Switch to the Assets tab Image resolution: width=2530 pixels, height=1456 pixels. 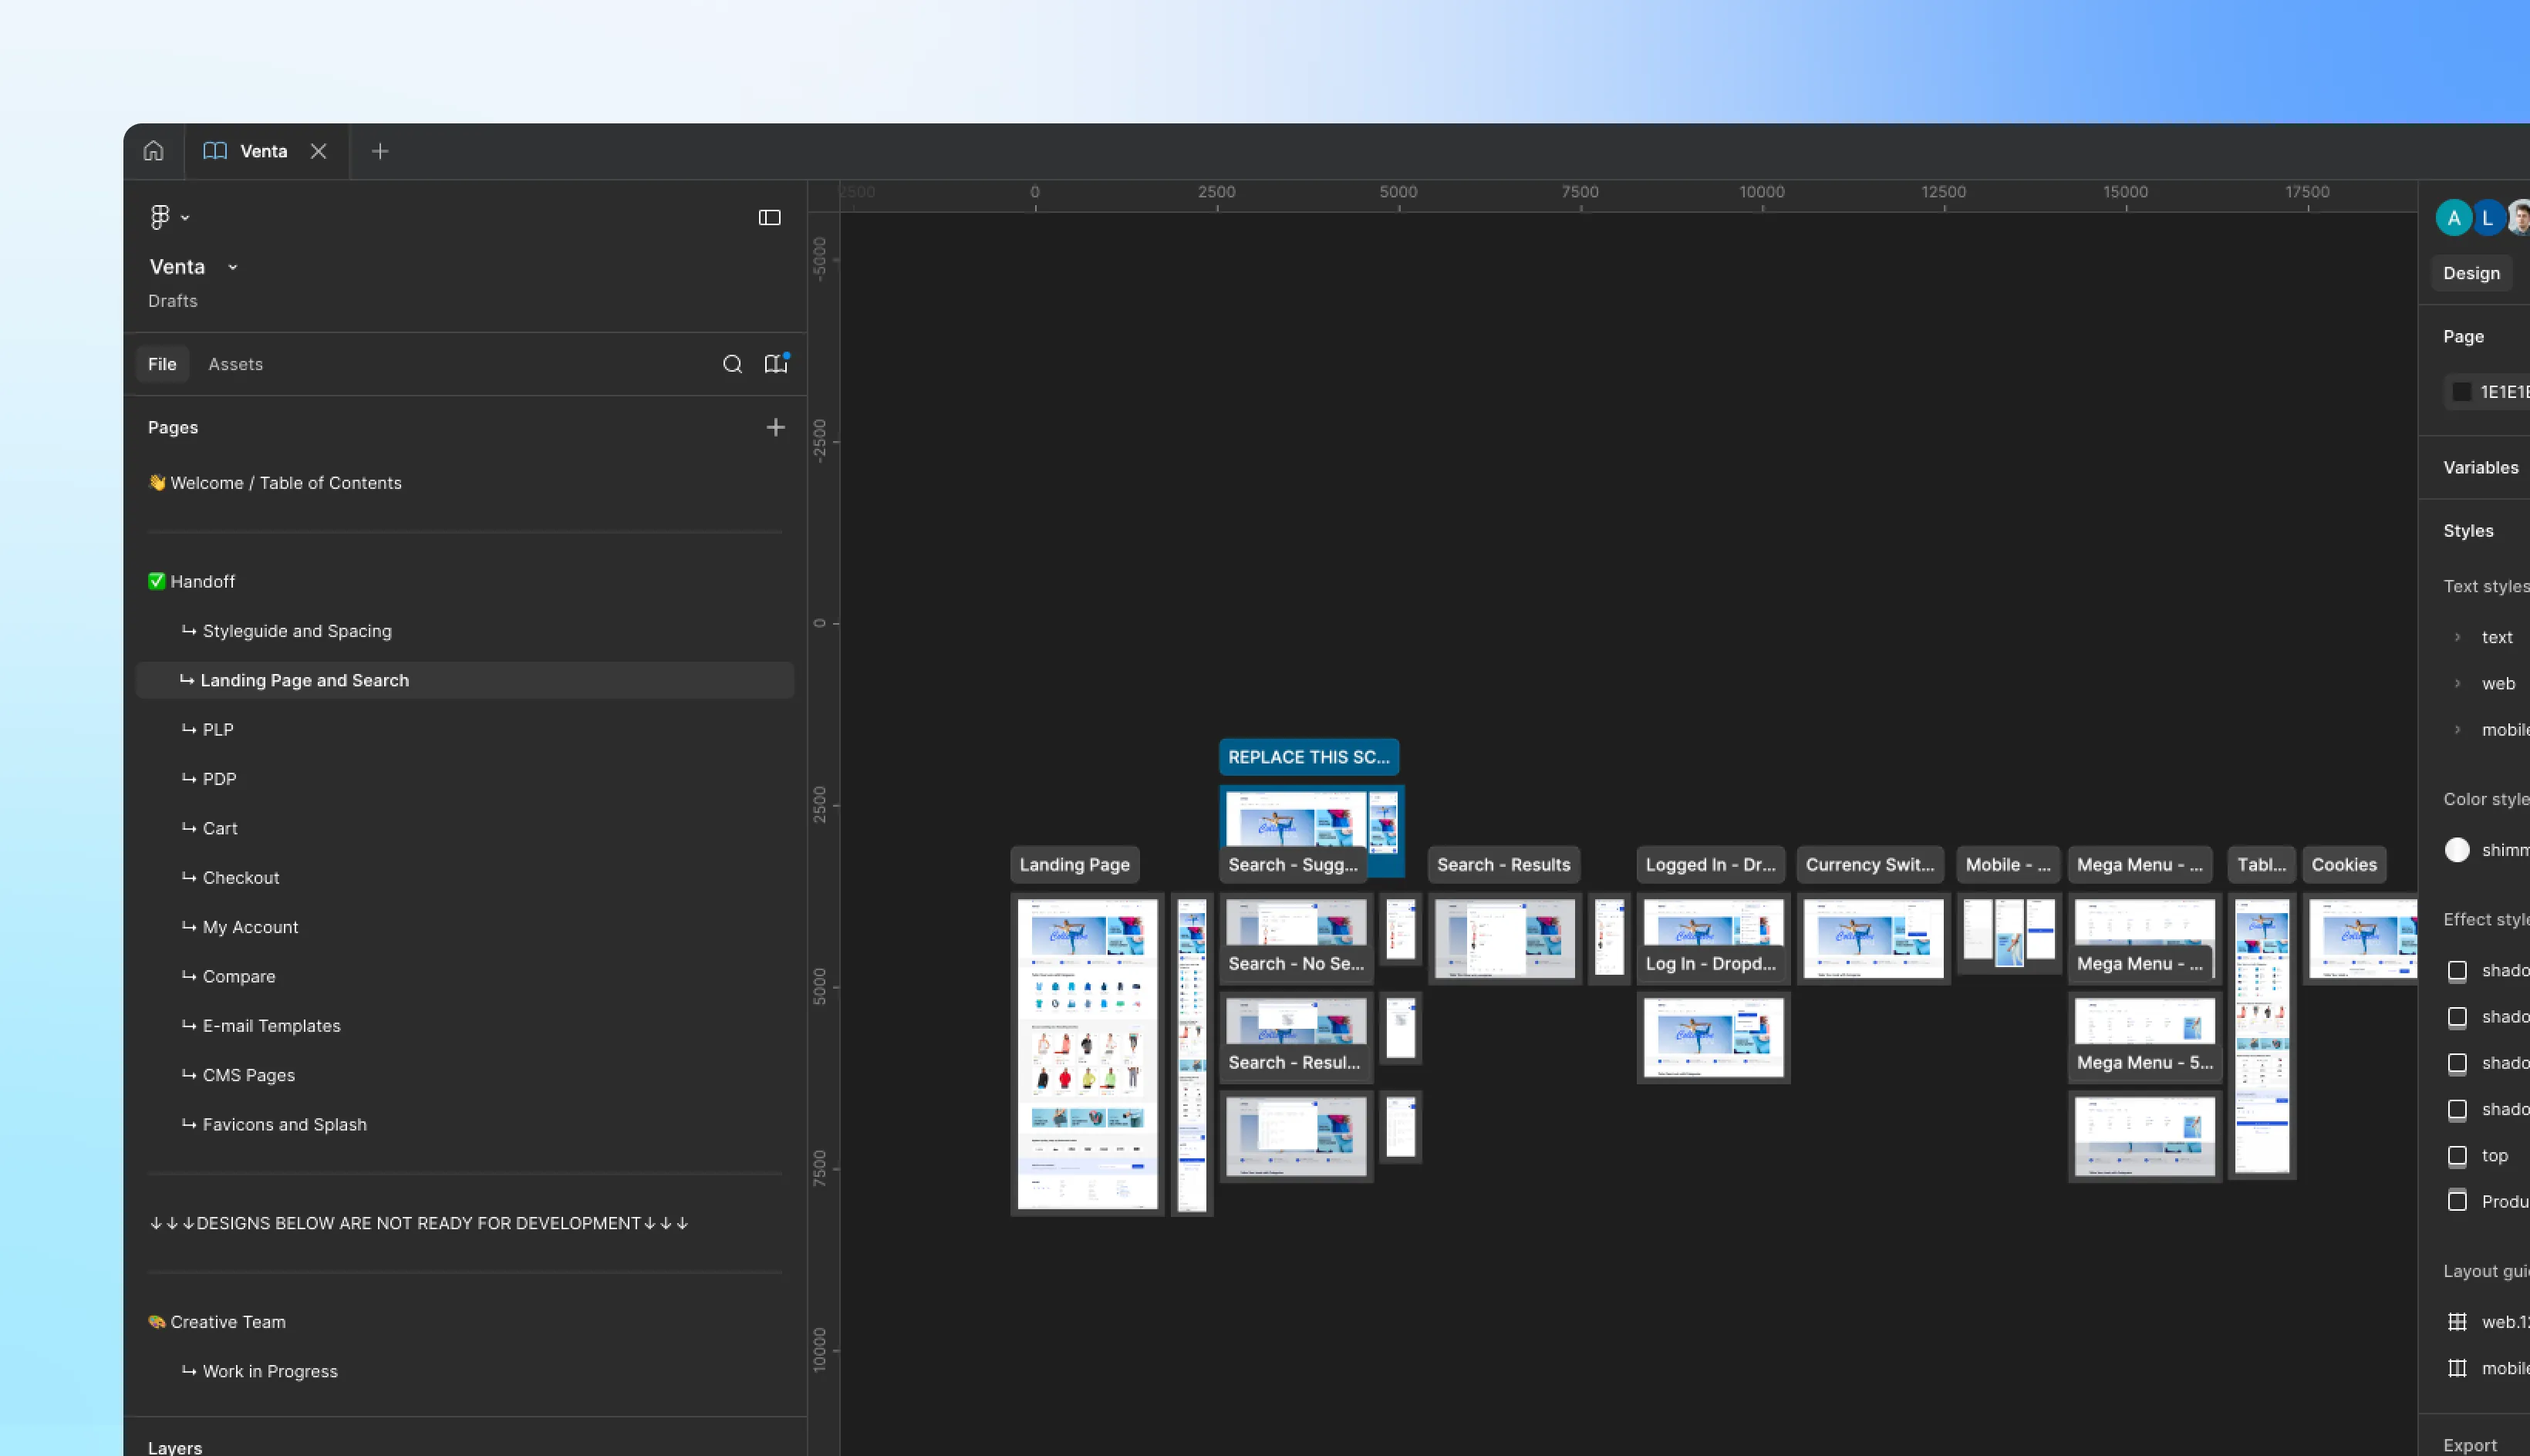[x=235, y=364]
